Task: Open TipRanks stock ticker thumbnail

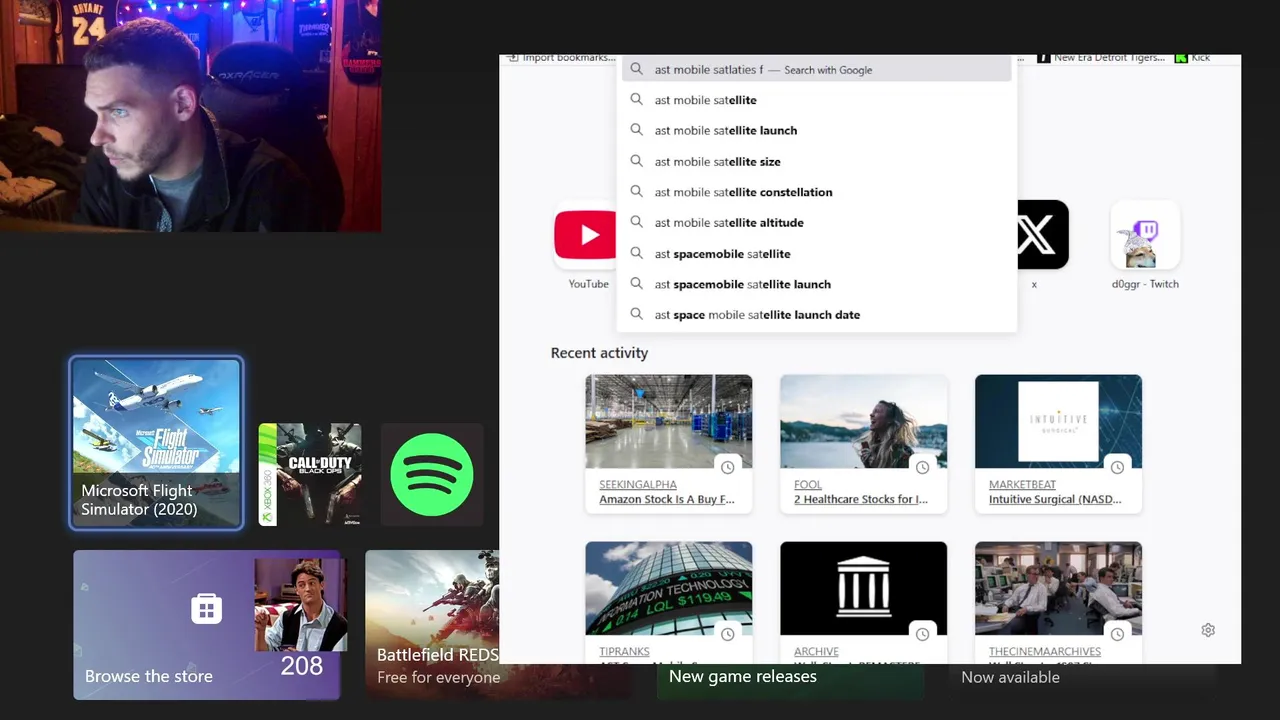Action: click(x=669, y=588)
